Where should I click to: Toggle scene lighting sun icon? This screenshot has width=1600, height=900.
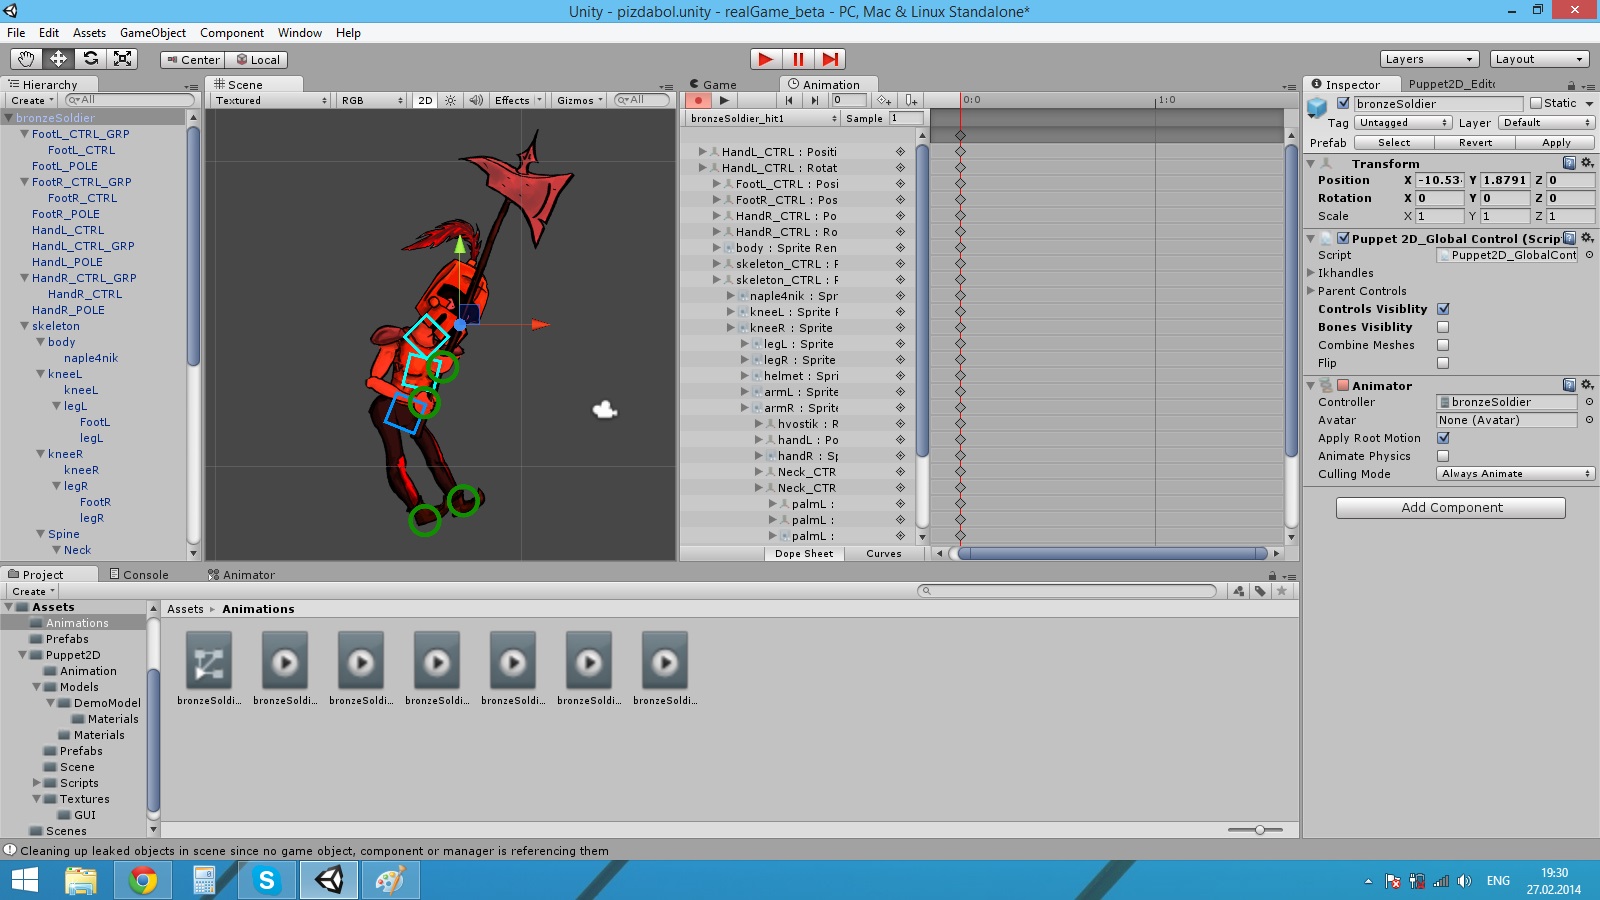point(451,100)
